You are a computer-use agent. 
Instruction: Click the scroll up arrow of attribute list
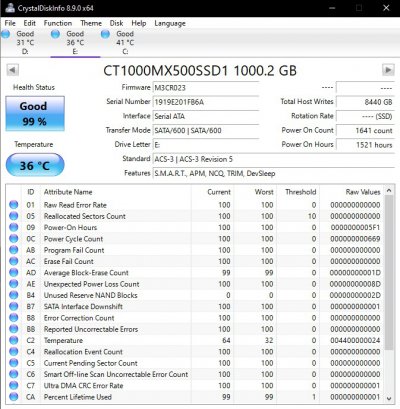coord(389,191)
